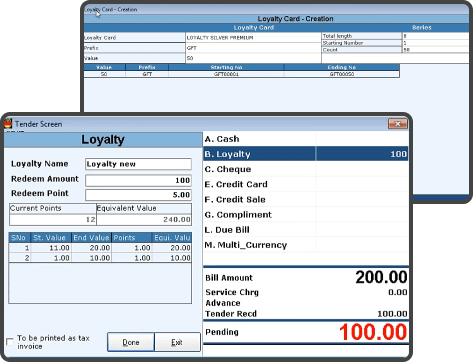The width and height of the screenshot is (473, 362).
Task: Select G. Compliment option
Action: tap(306, 215)
